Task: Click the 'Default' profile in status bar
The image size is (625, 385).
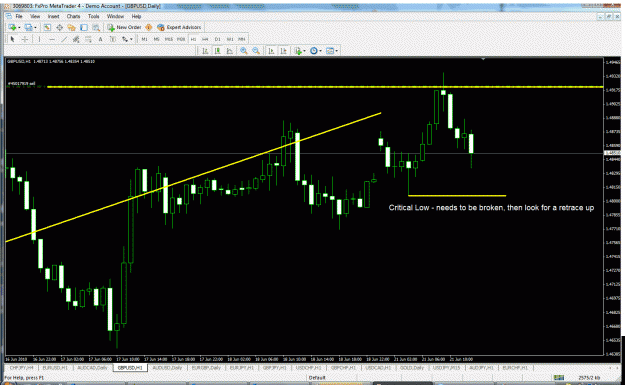Action: click(x=317, y=377)
